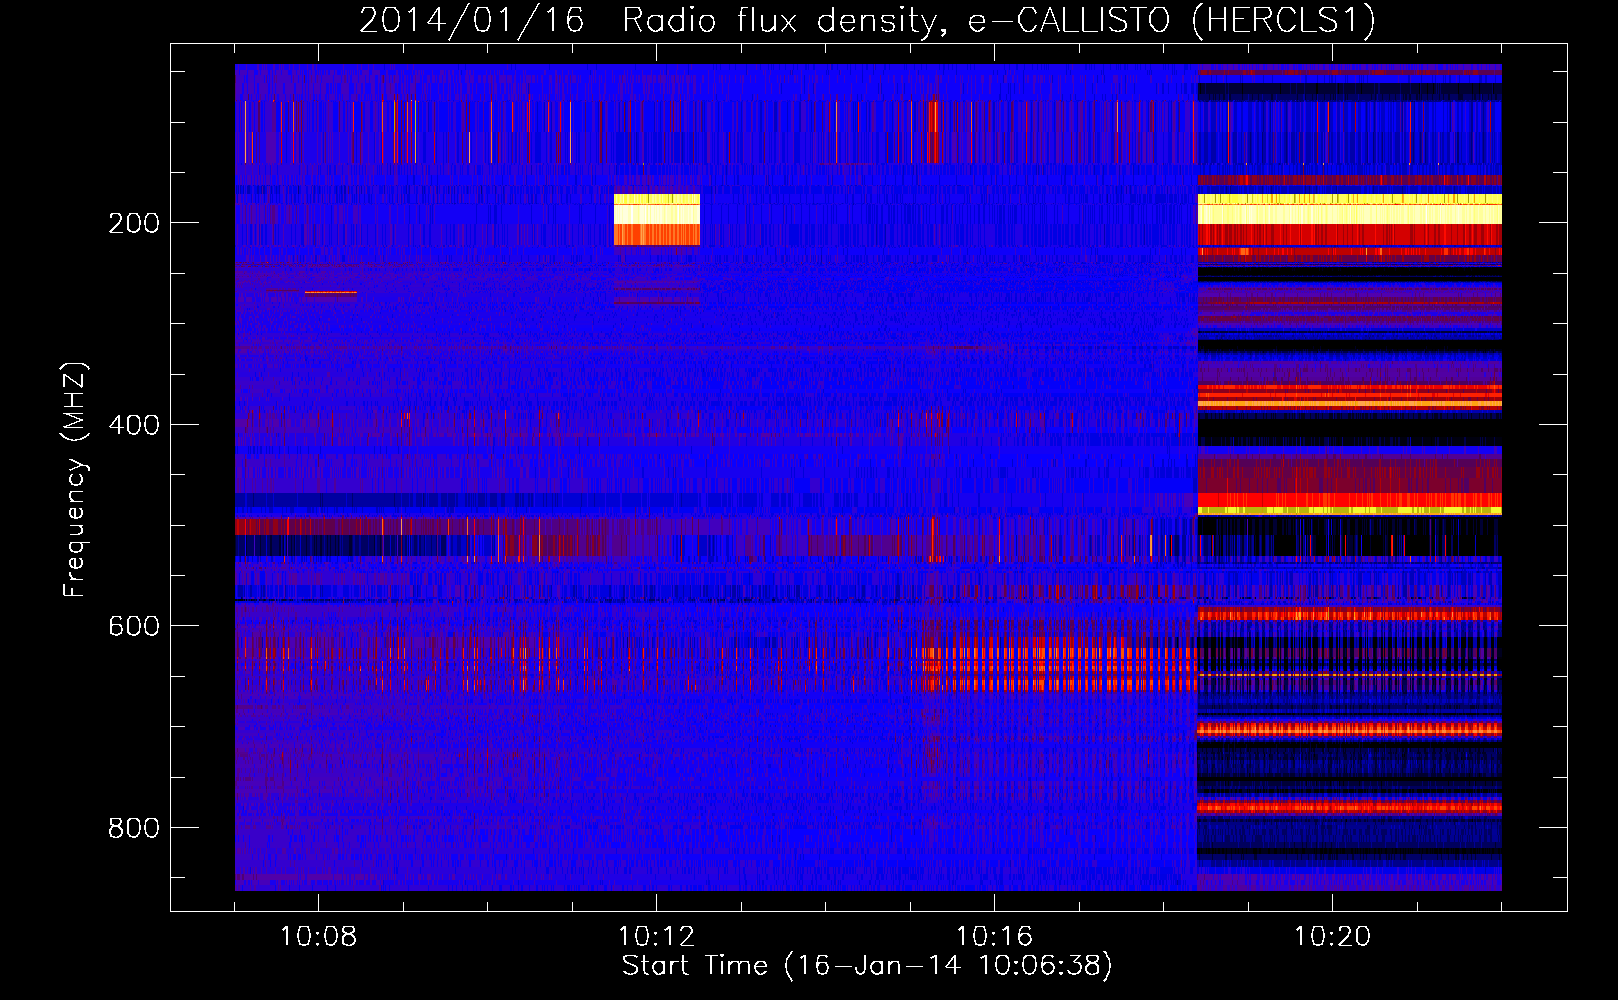This screenshot has width=1618, height=1000.
Task: Click the 400 frequency tick label
Action: 134,425
